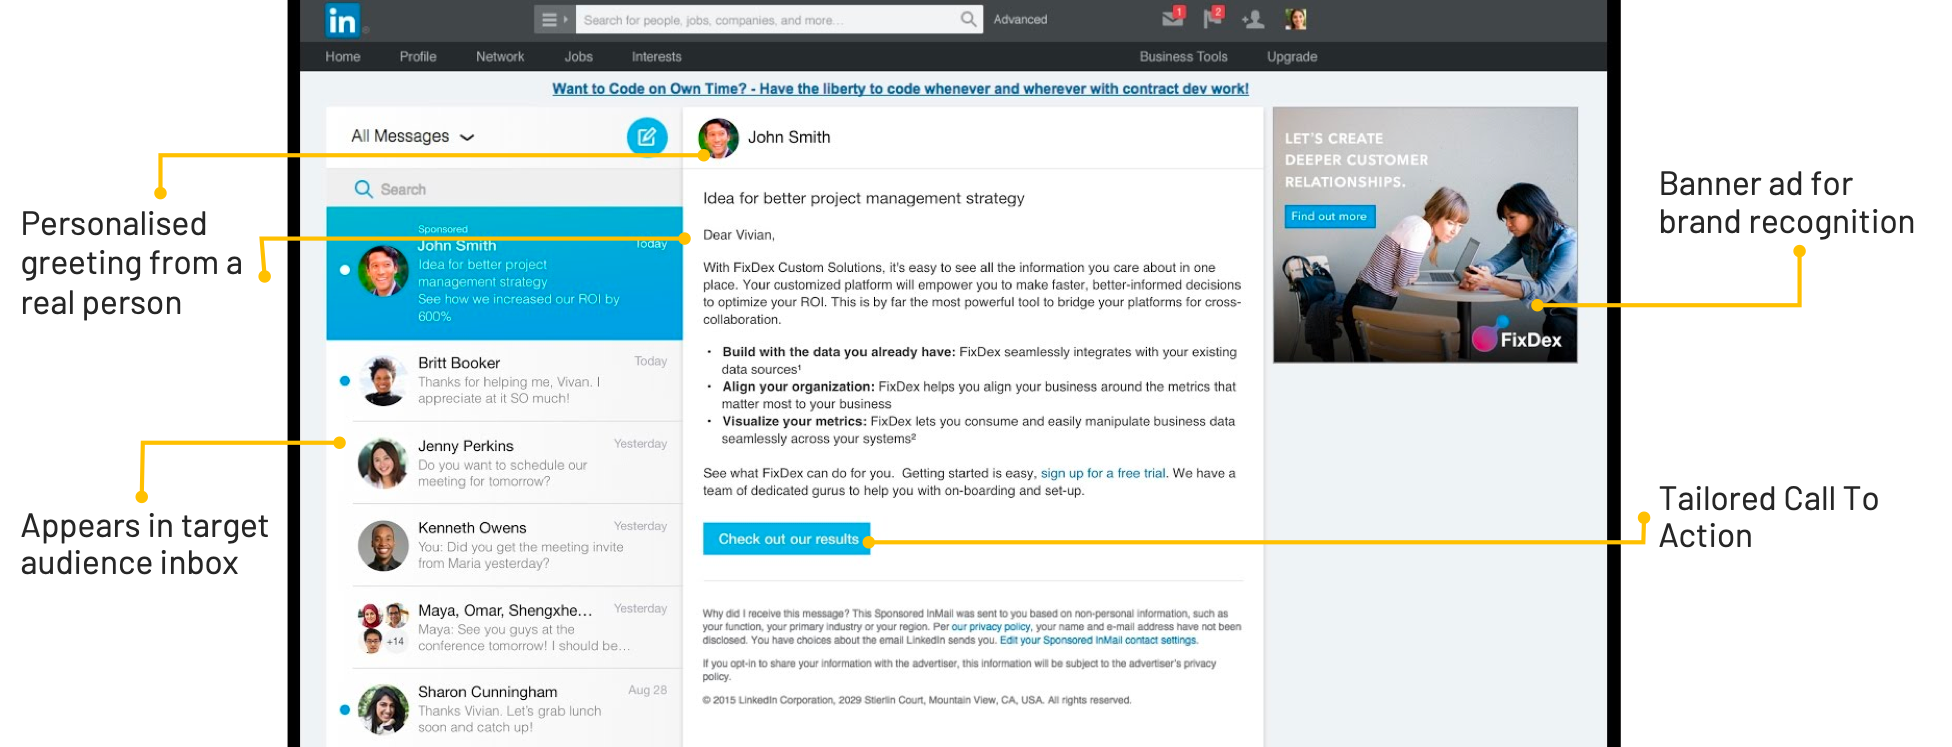Viewport: 1952px width, 747px height.
Task: Click Sharon Cunningham's avatar photo
Action: tap(383, 709)
